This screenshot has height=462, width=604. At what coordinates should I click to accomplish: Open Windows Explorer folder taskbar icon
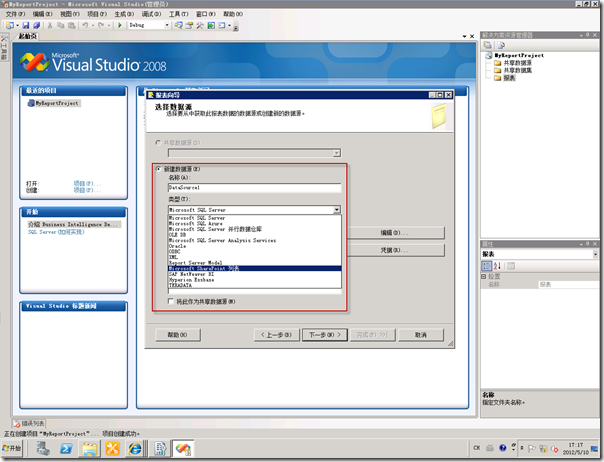[x=89, y=449]
